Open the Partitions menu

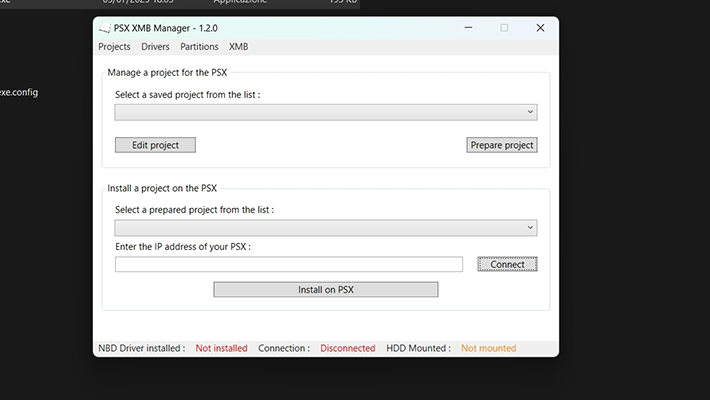pyautogui.click(x=199, y=47)
